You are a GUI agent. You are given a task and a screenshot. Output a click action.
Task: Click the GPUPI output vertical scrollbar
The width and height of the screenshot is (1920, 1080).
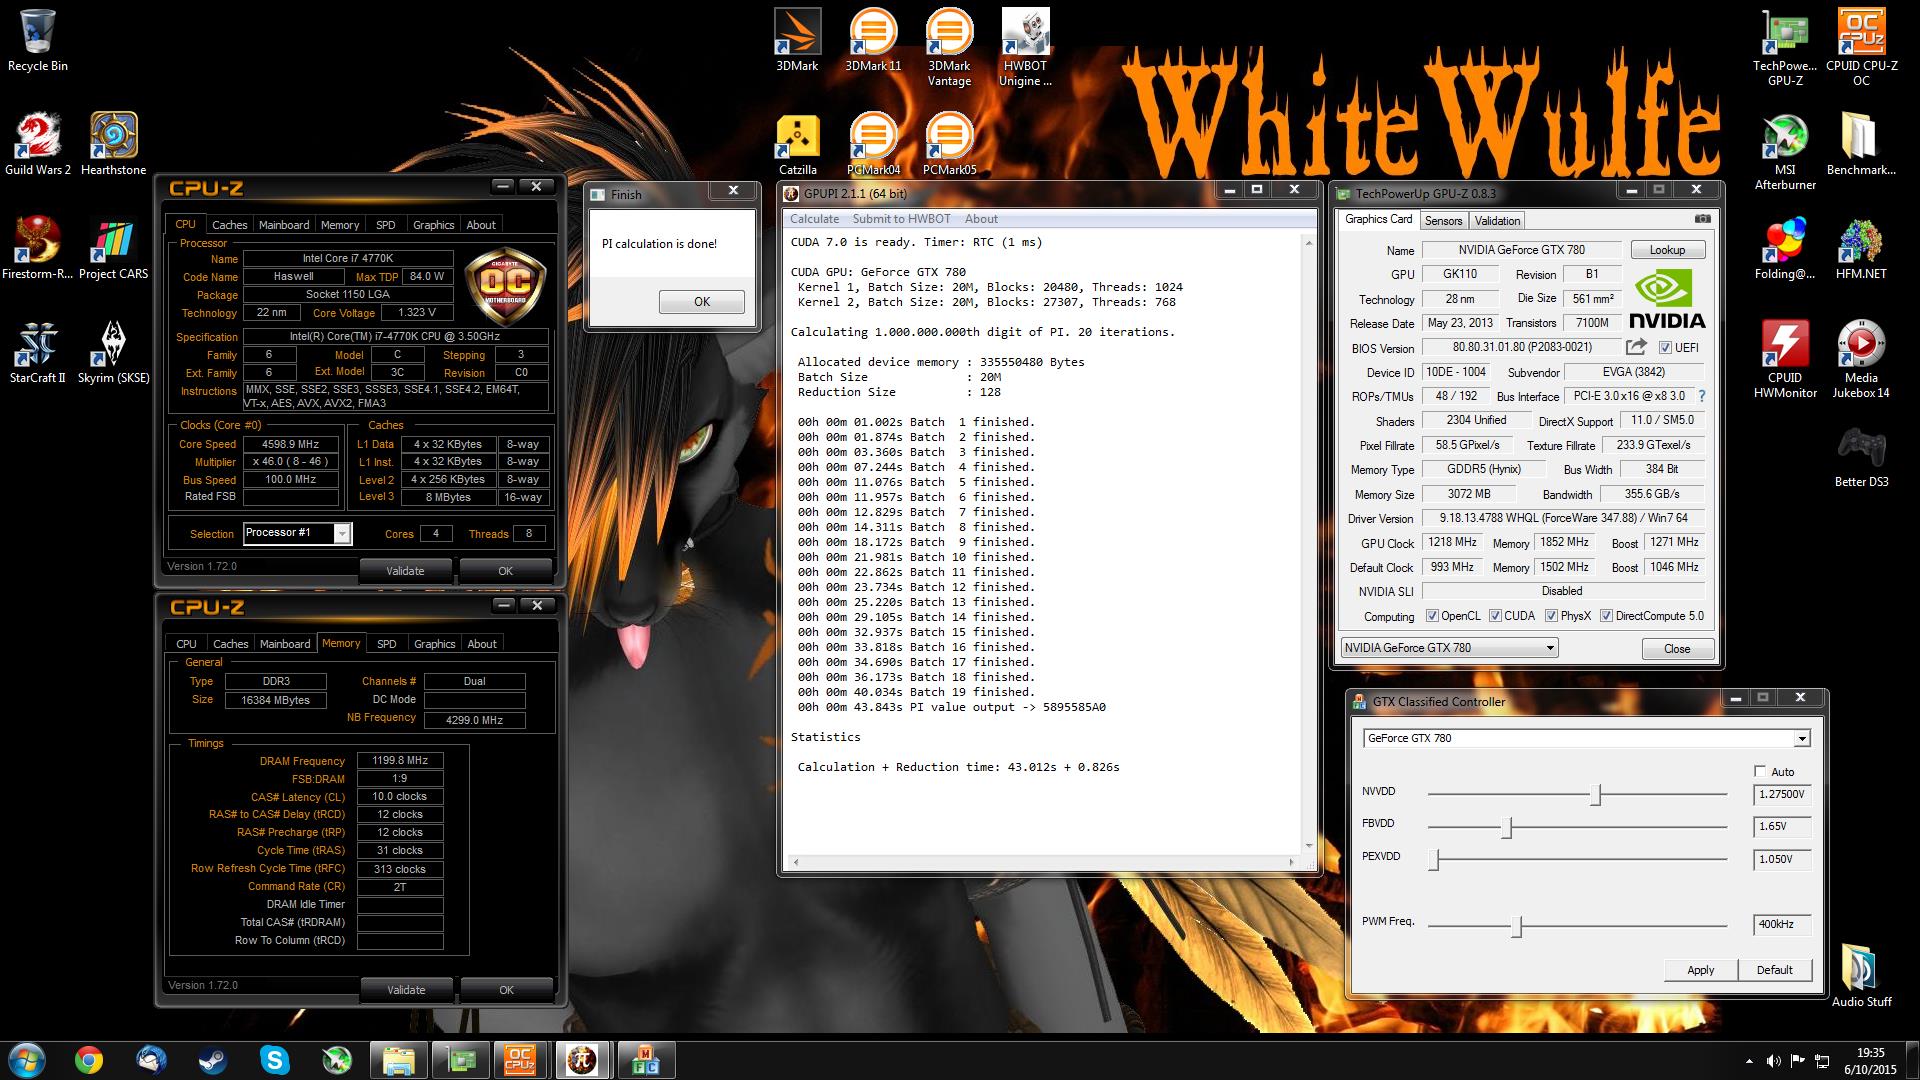(1307, 543)
